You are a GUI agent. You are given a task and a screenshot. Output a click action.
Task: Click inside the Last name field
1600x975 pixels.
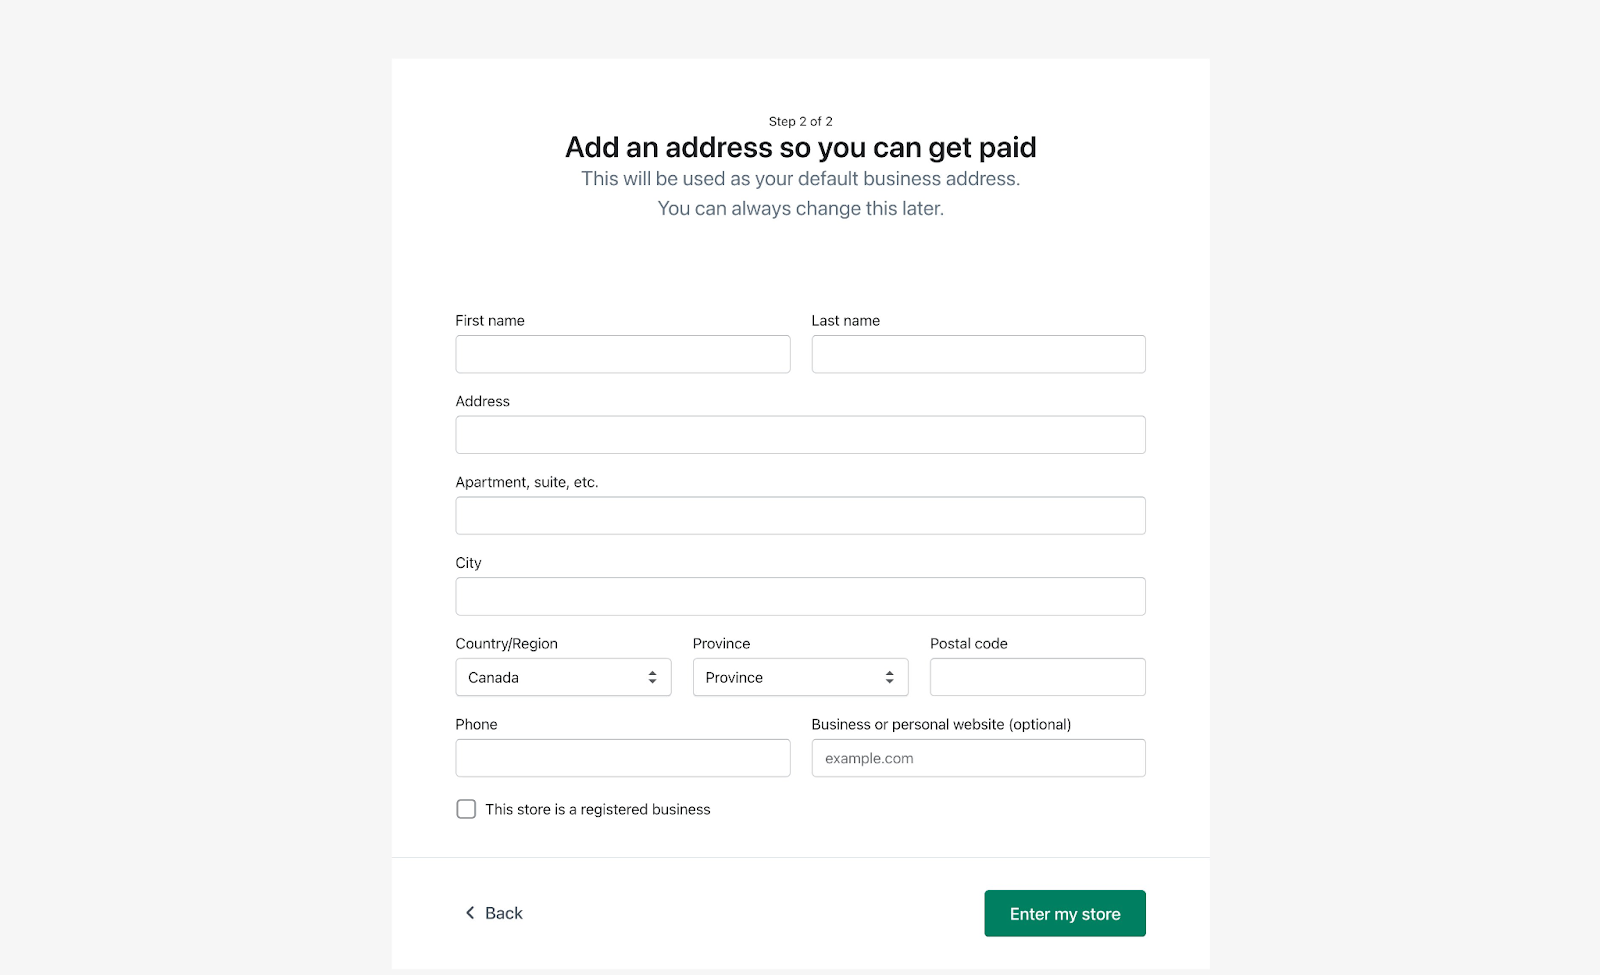(x=978, y=354)
